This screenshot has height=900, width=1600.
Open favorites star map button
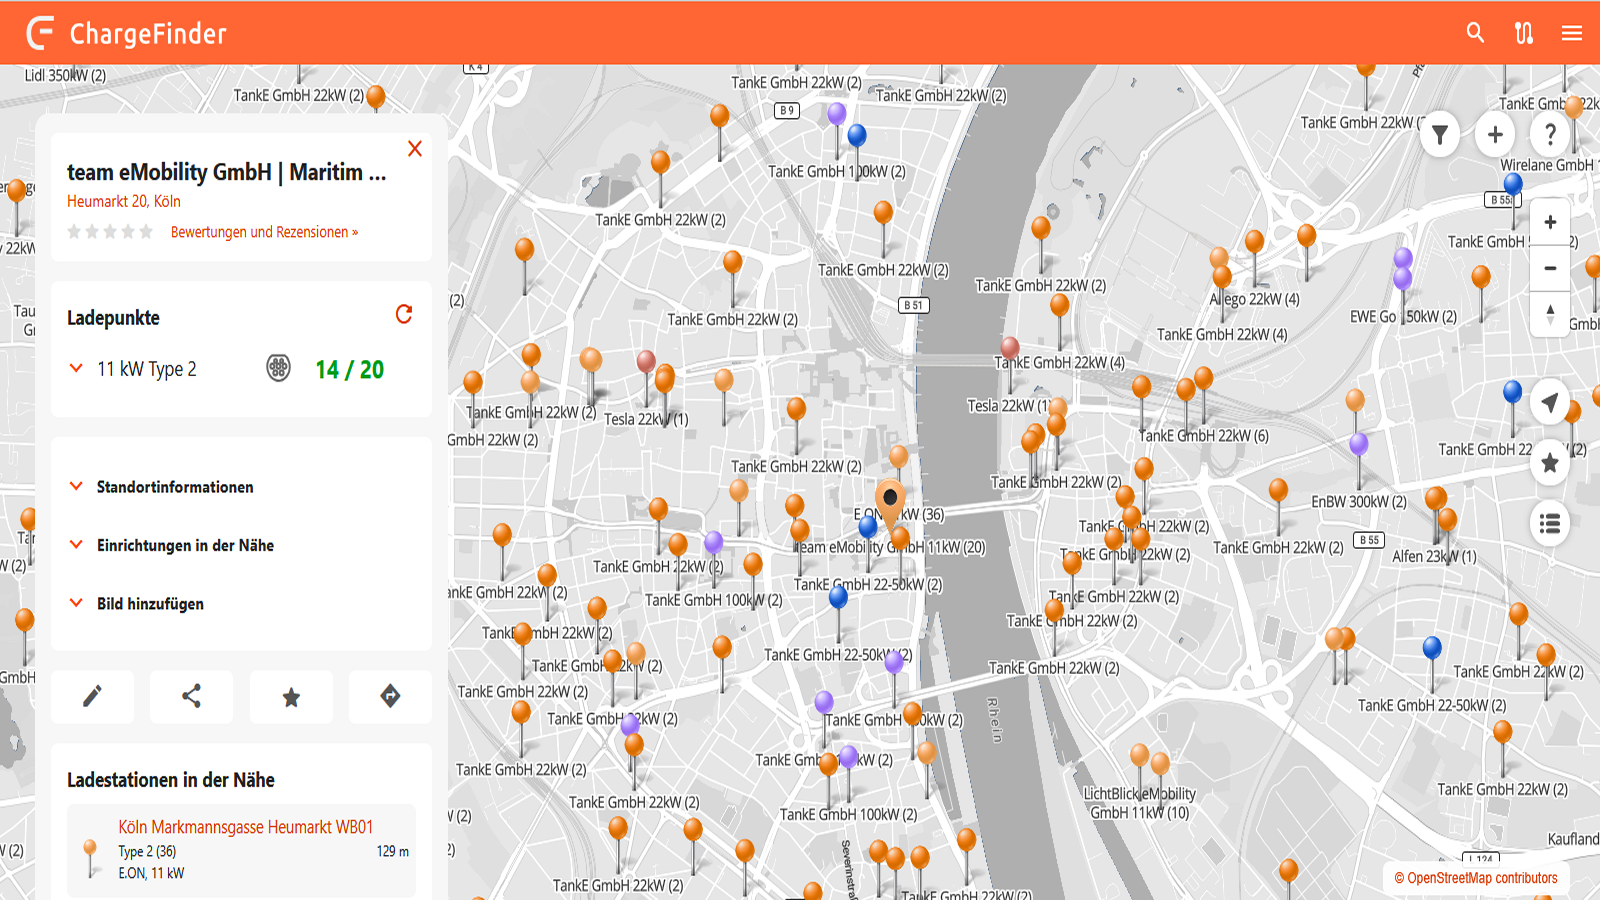1550,463
